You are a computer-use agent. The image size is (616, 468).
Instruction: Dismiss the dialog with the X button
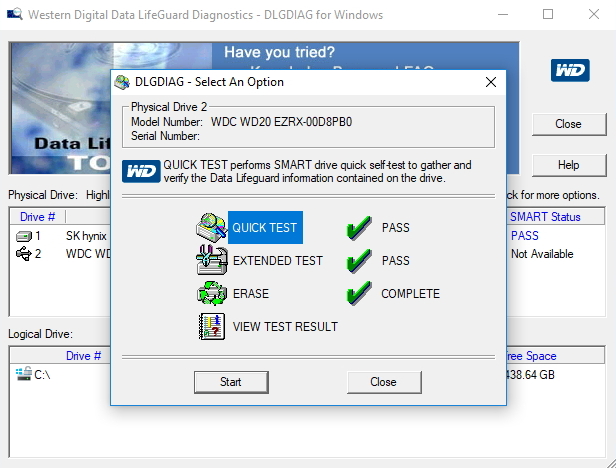tap(491, 82)
